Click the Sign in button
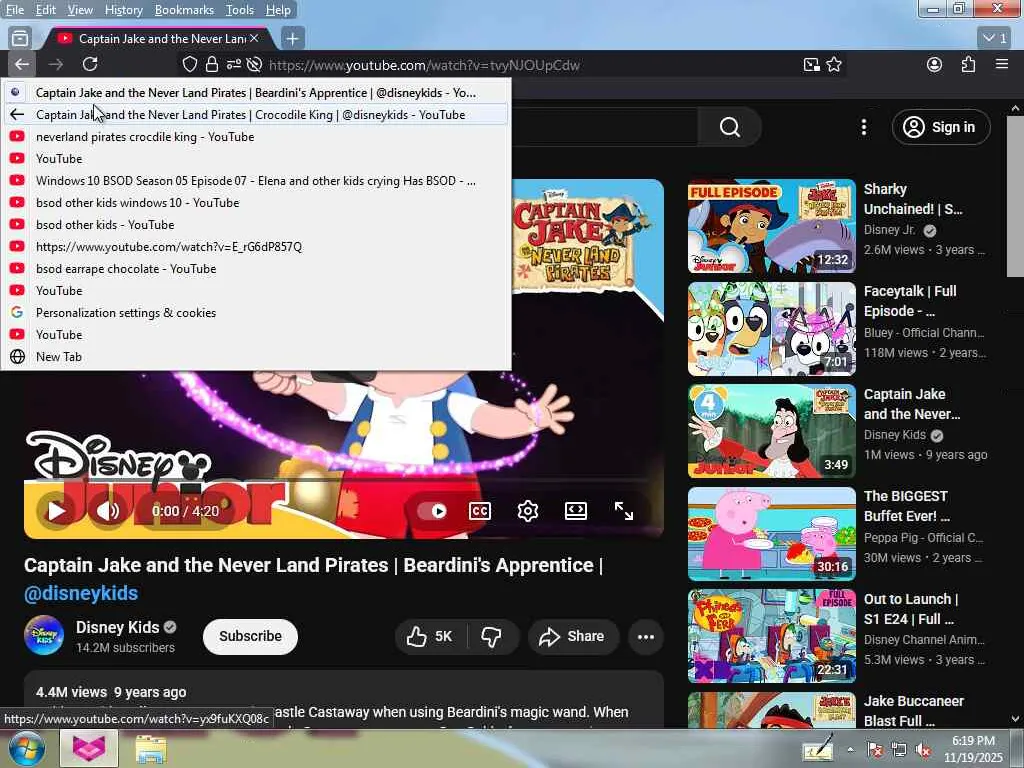This screenshot has width=1024, height=768. point(940,127)
